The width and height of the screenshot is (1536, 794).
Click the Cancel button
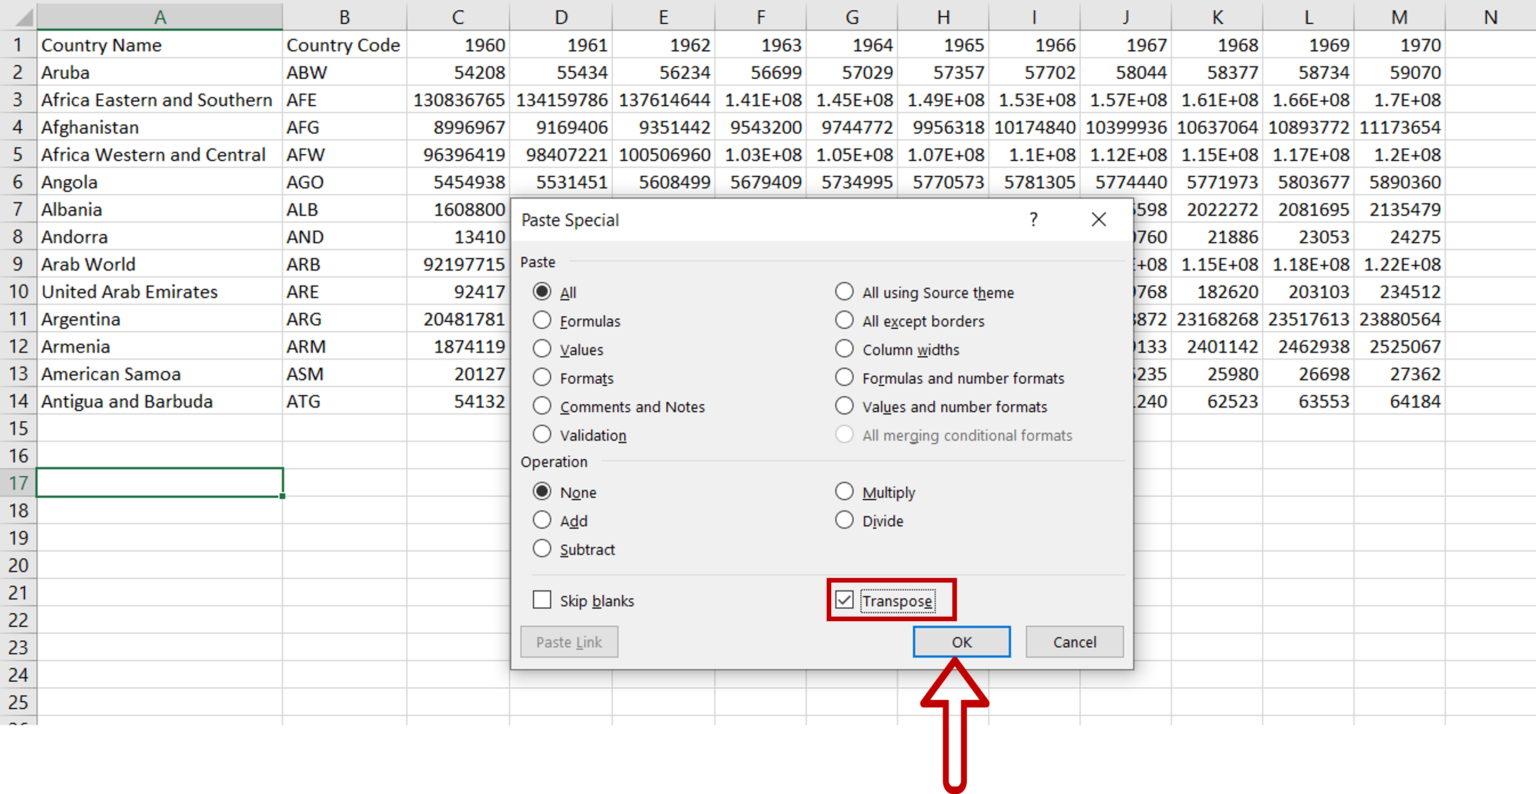point(1074,641)
